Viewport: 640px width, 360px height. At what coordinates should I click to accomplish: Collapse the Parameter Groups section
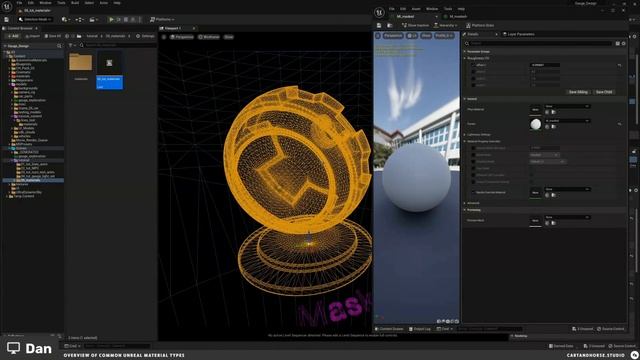pyautogui.click(x=465, y=52)
